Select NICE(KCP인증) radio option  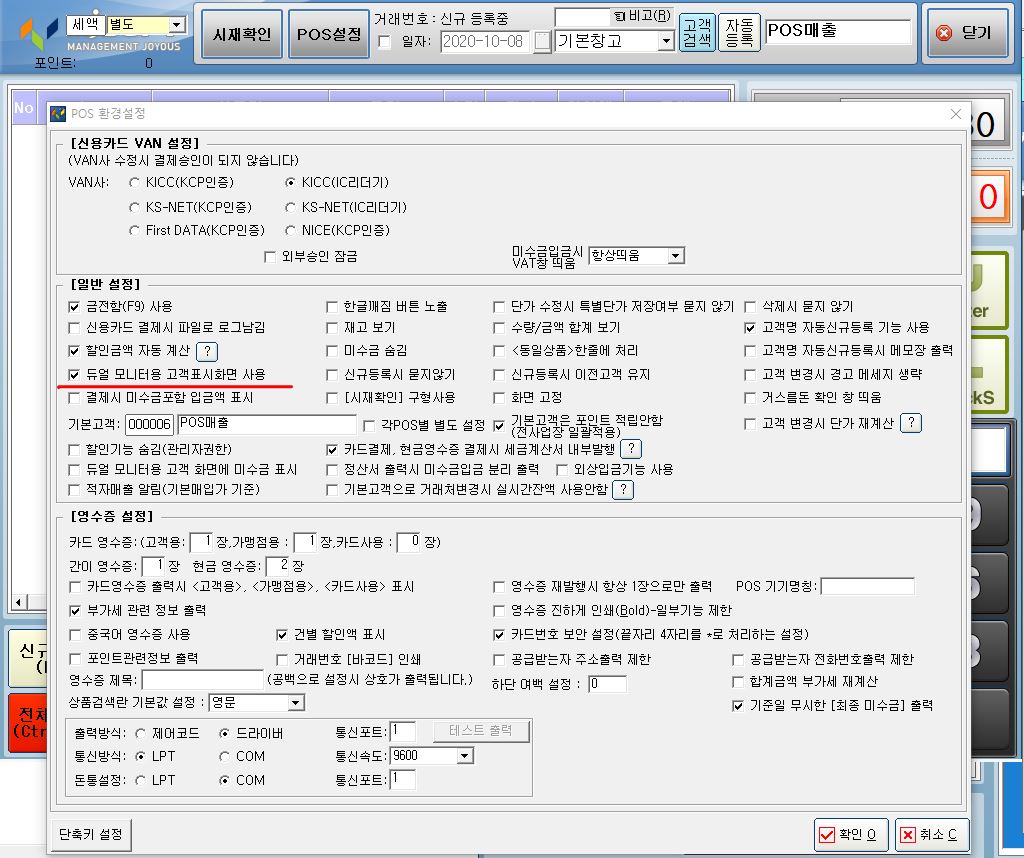coord(290,230)
